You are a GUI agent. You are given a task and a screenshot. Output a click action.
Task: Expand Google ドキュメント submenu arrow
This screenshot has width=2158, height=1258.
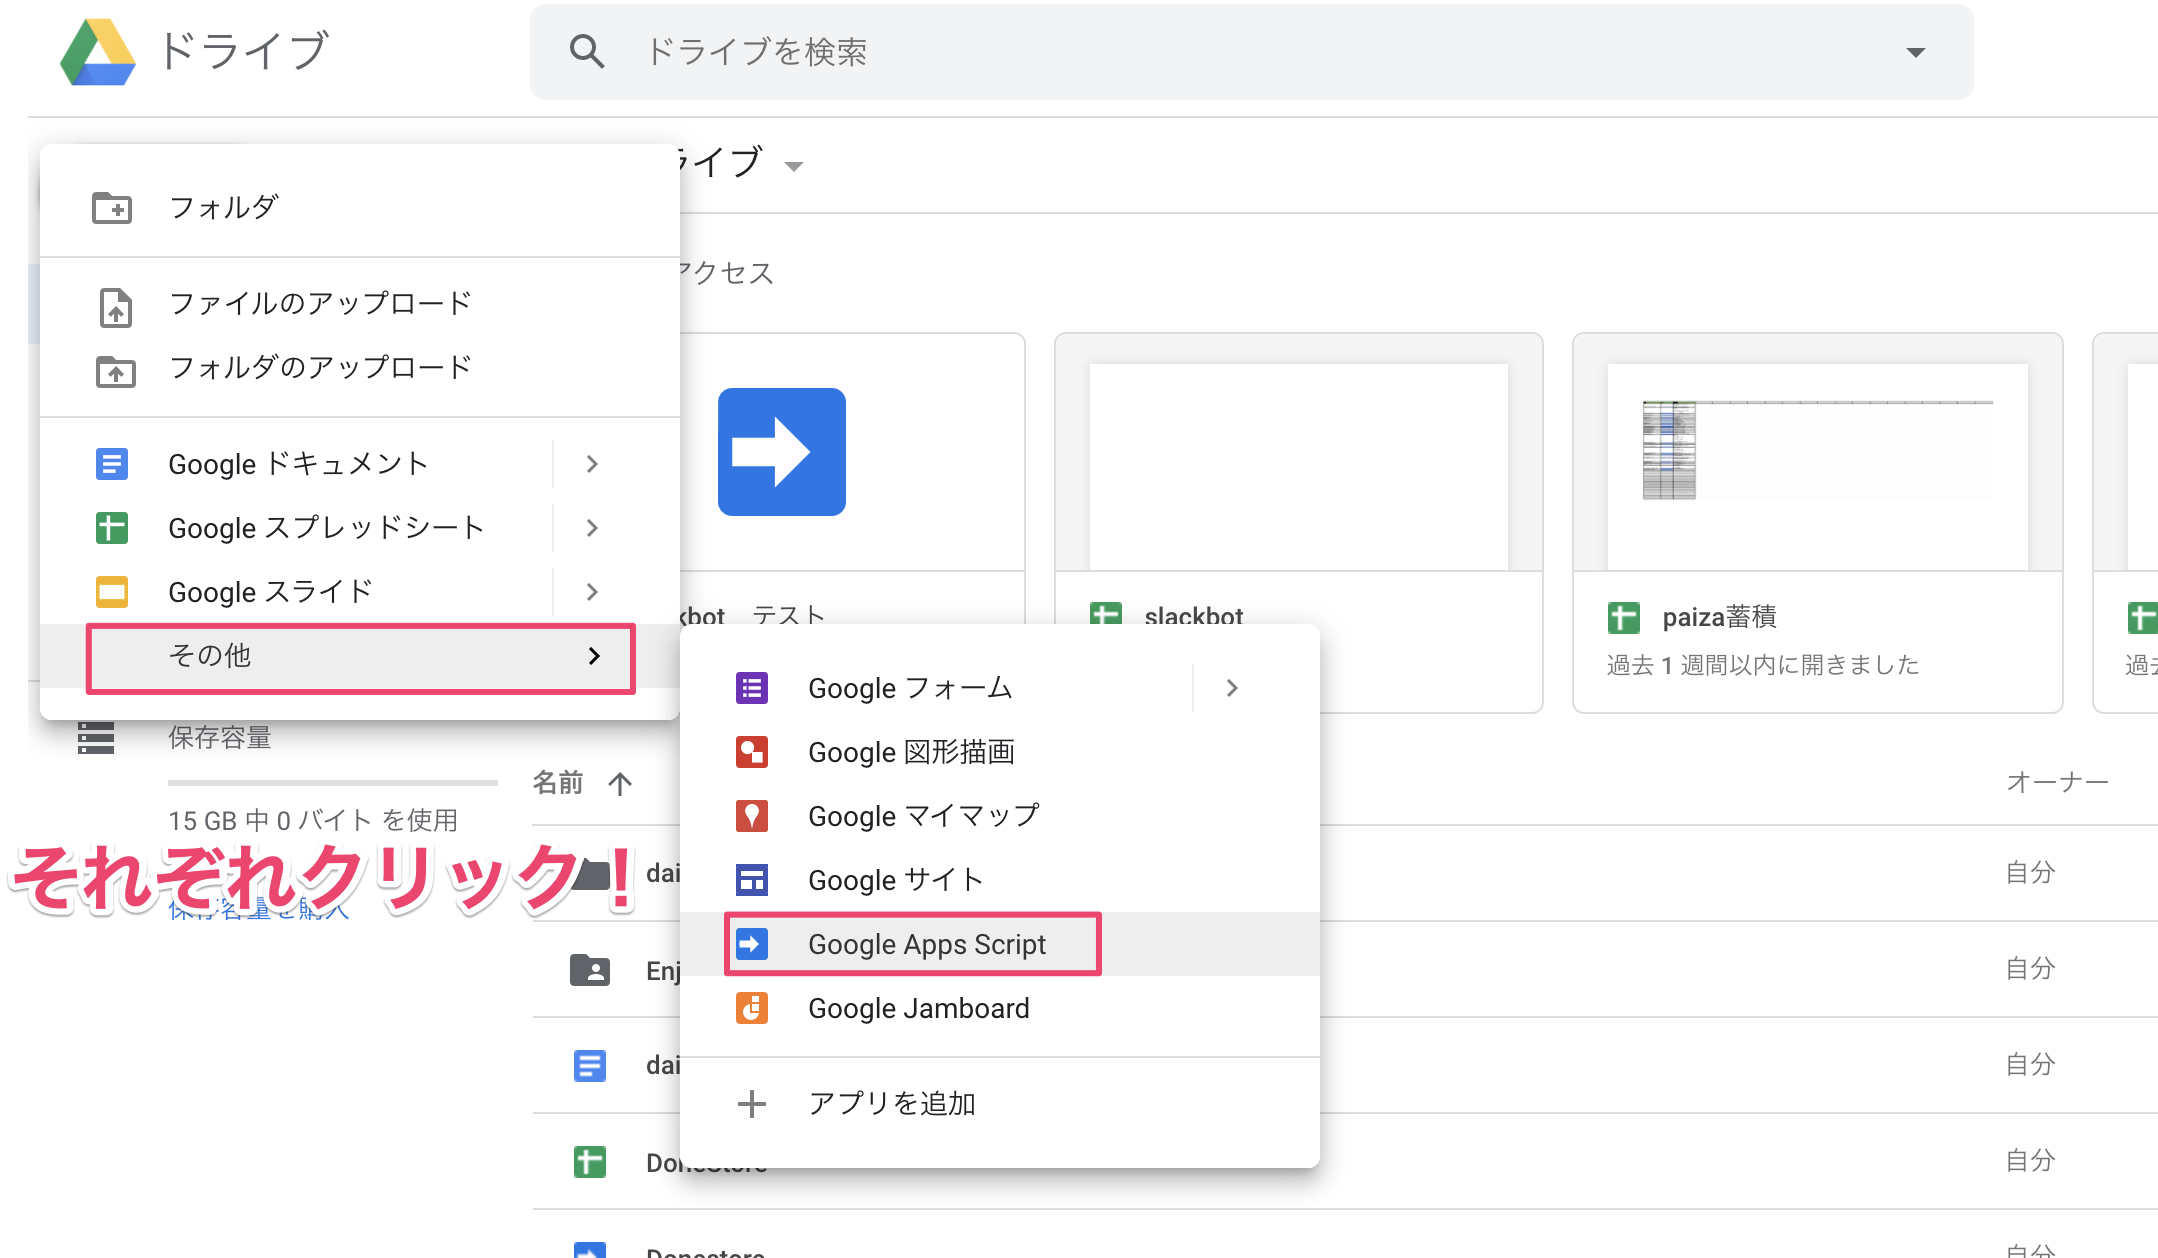tap(592, 464)
